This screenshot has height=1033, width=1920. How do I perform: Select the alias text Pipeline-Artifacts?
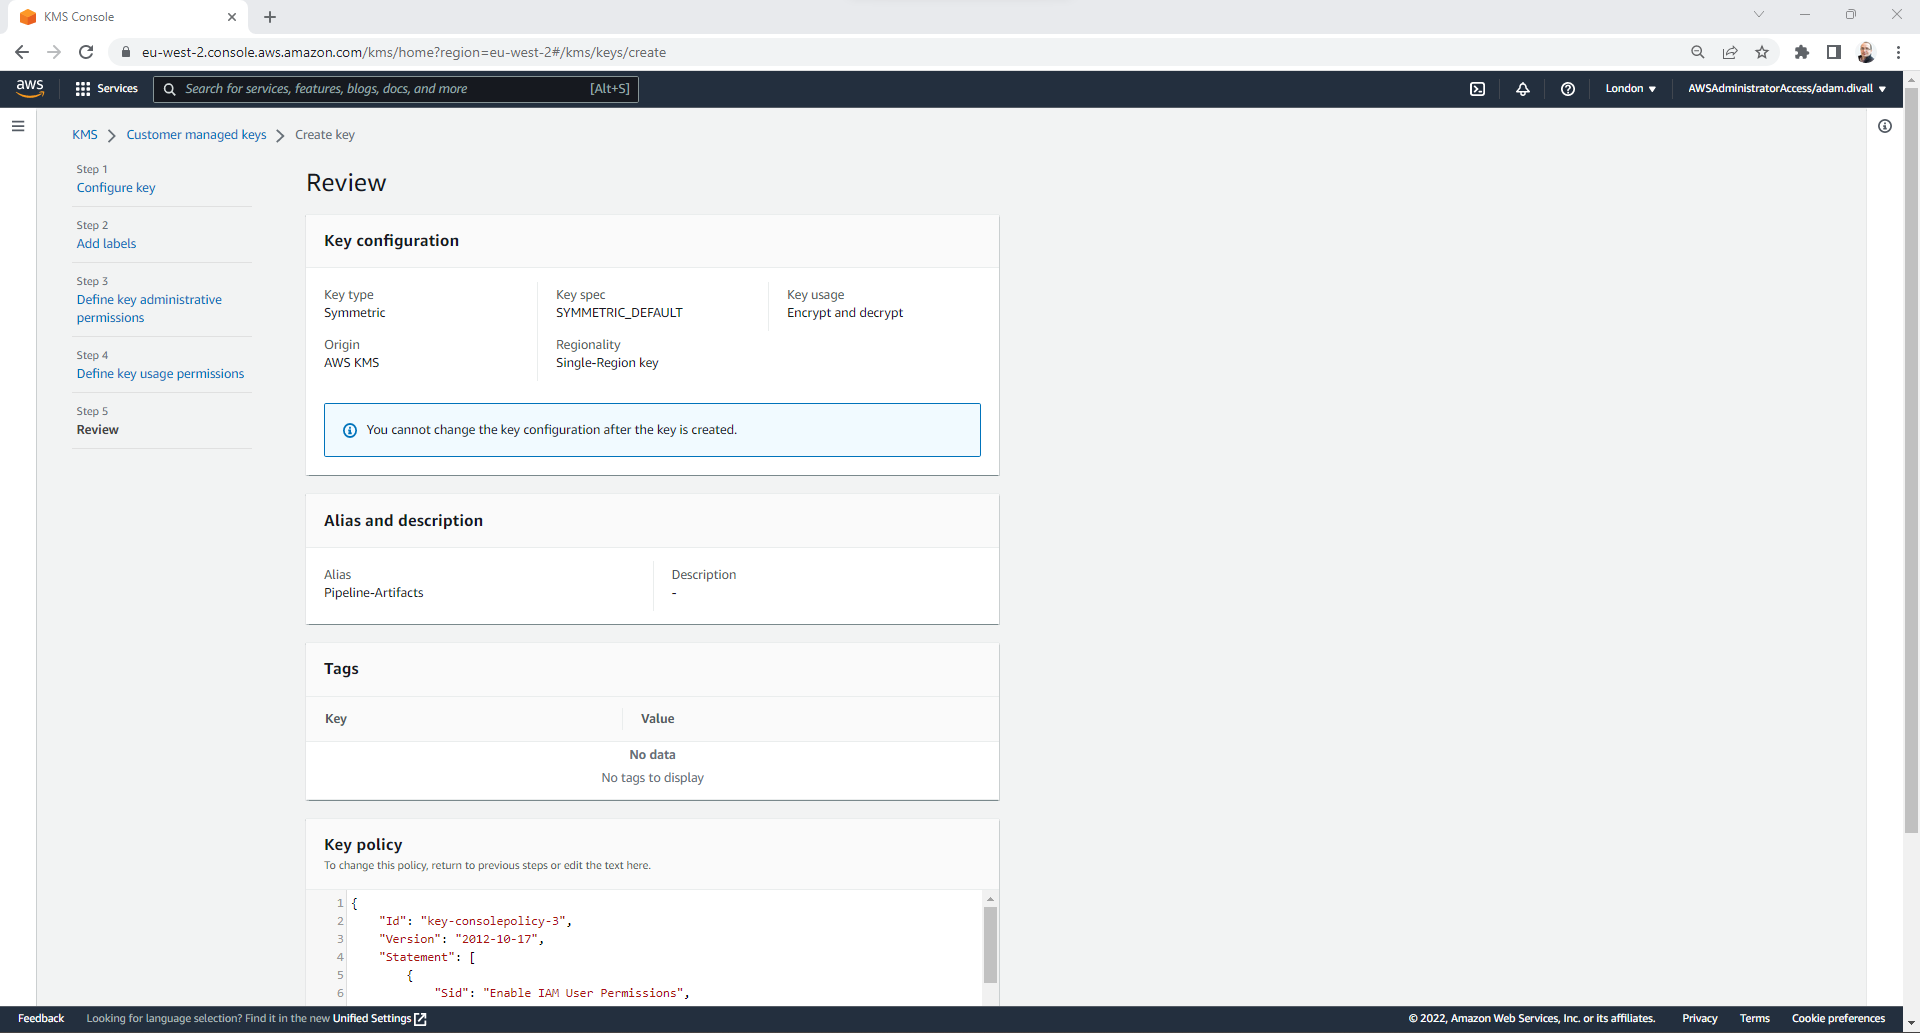coord(374,593)
